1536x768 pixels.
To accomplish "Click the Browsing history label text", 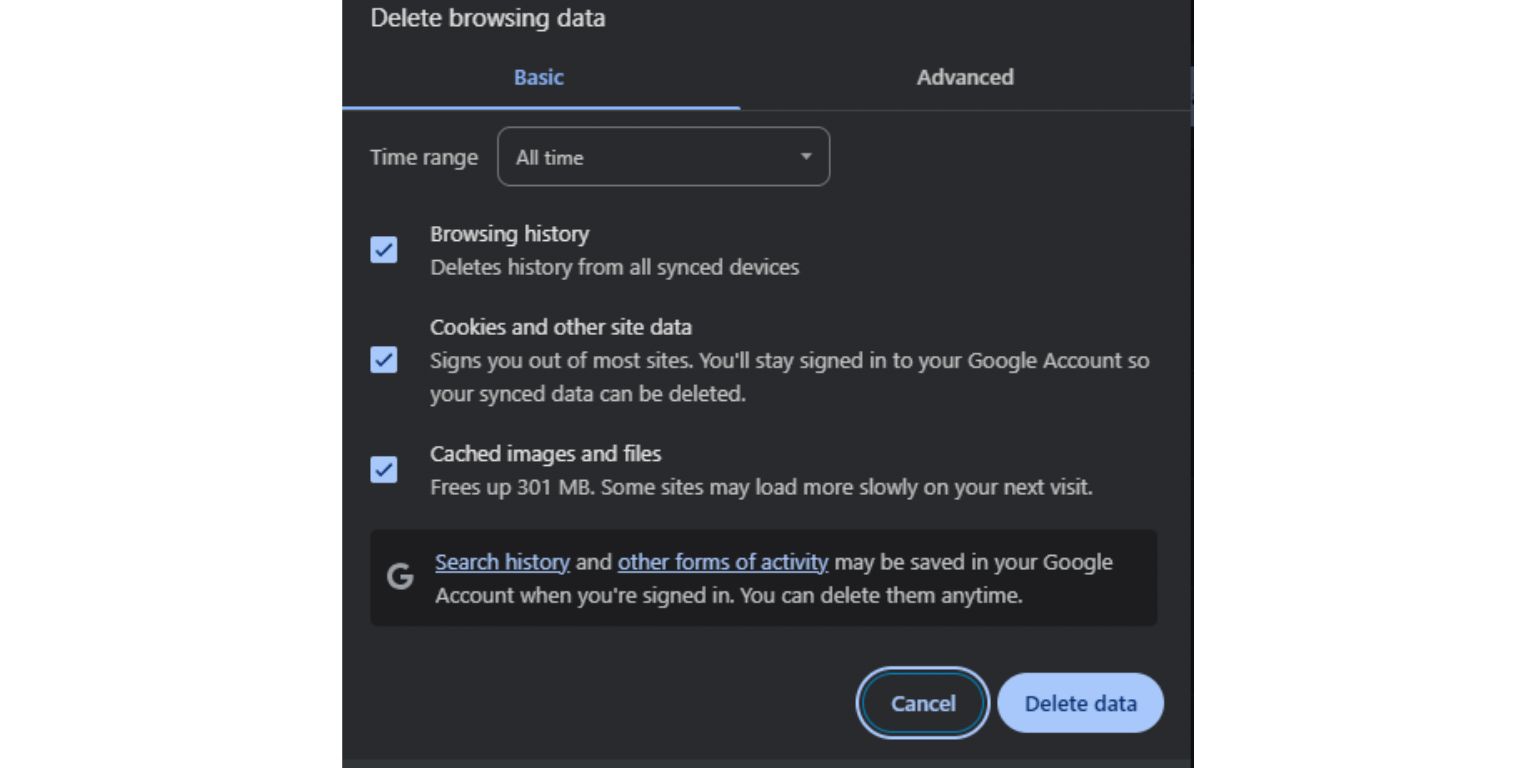I will (x=509, y=234).
